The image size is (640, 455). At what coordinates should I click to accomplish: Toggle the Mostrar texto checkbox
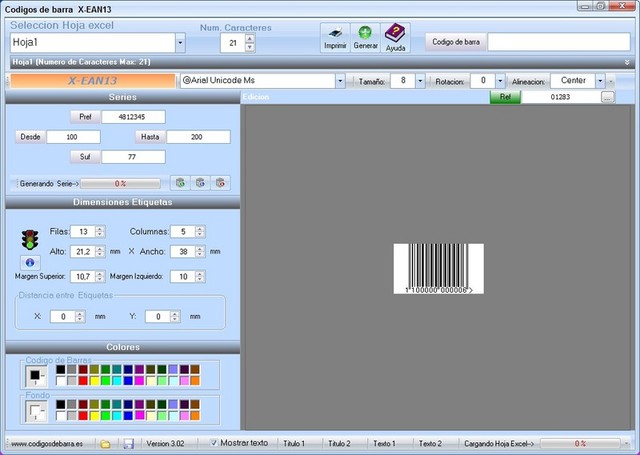(x=213, y=443)
